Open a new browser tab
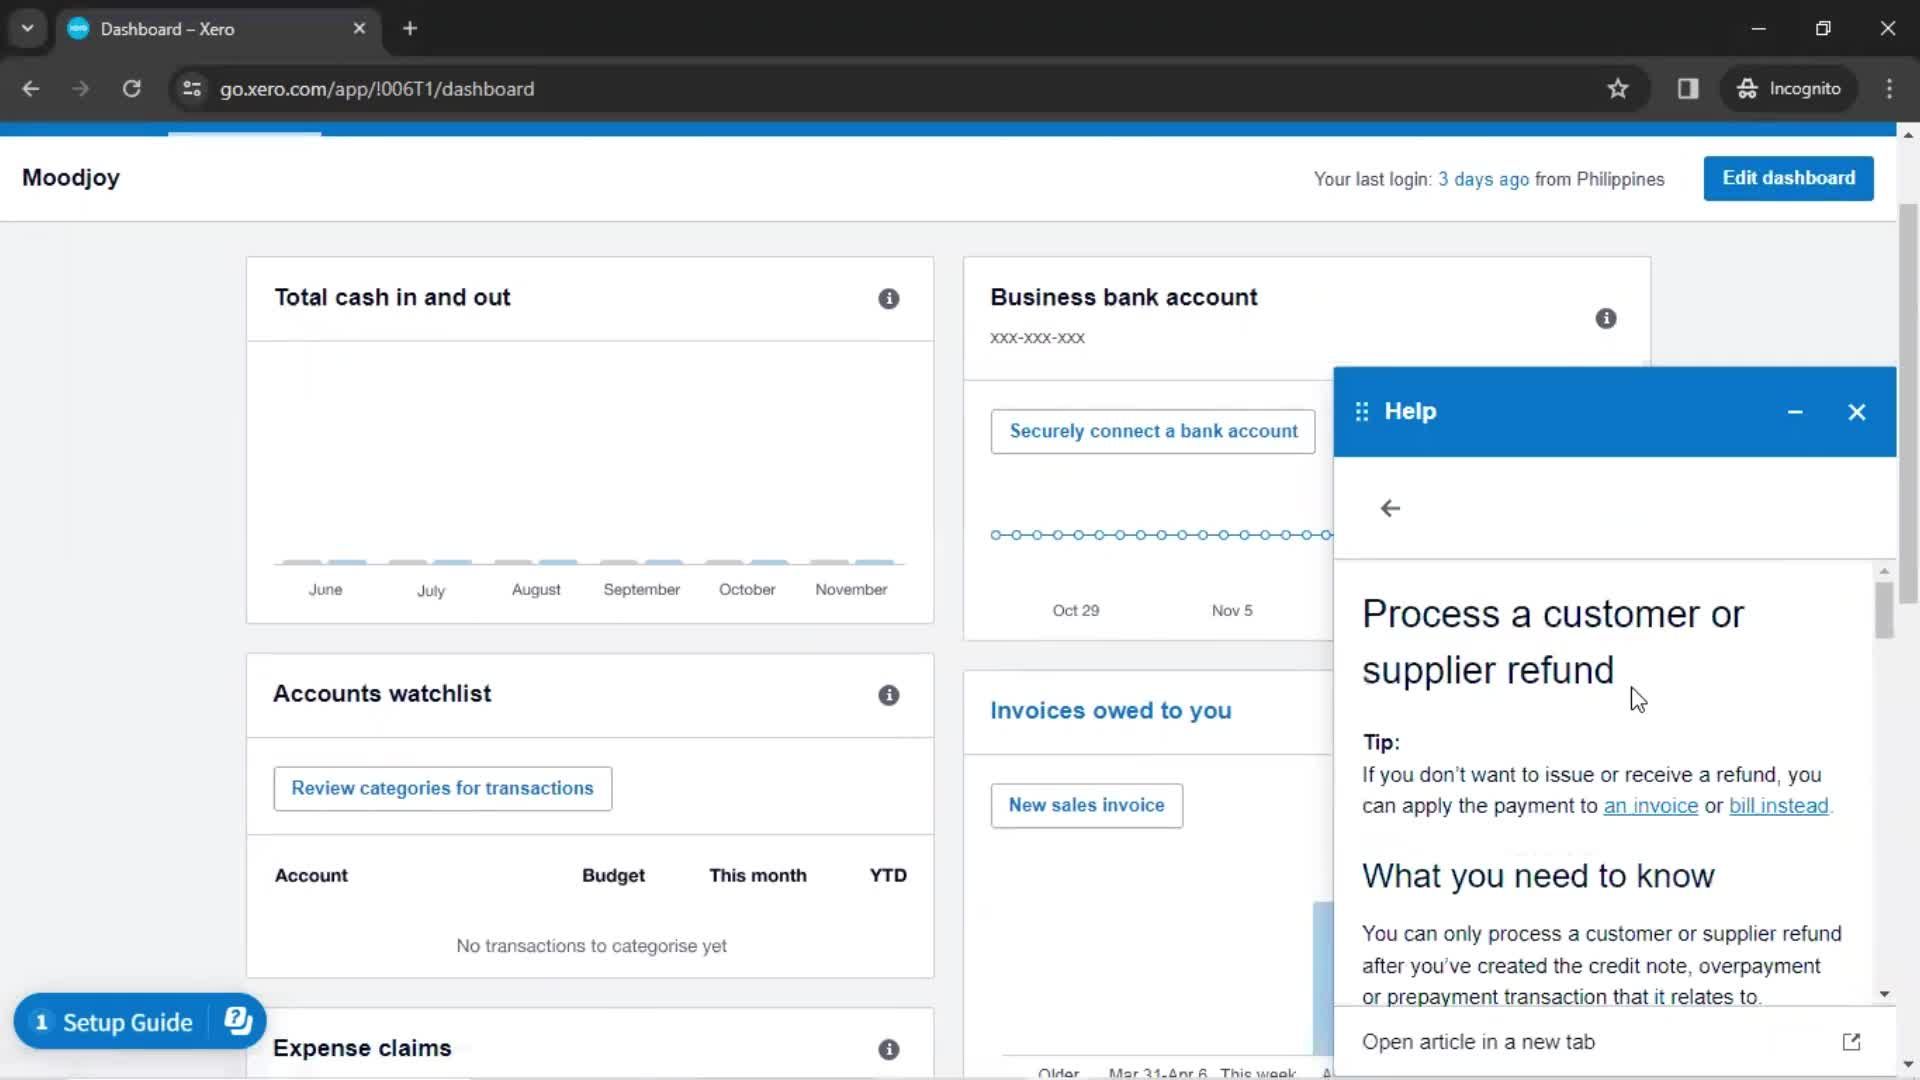The height and width of the screenshot is (1080, 1920). click(x=410, y=29)
